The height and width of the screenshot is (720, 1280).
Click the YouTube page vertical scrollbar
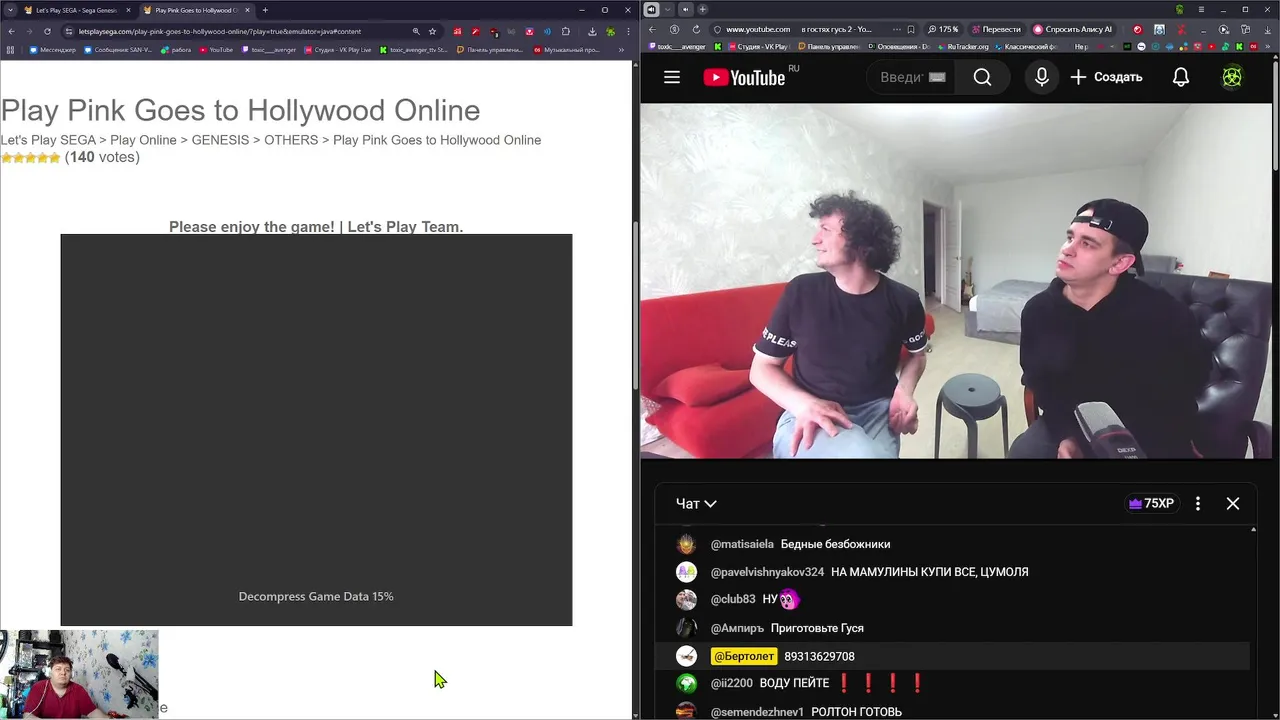(x=1276, y=115)
